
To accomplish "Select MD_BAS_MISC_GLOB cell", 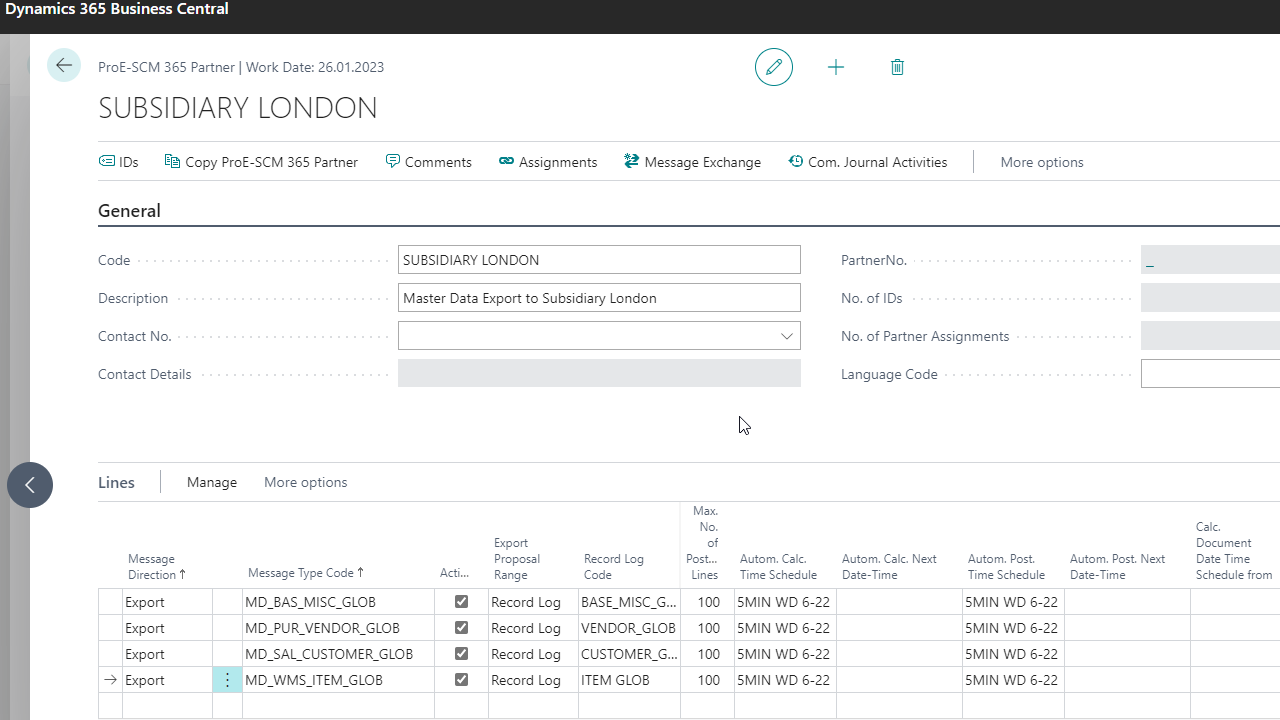I will tap(338, 602).
